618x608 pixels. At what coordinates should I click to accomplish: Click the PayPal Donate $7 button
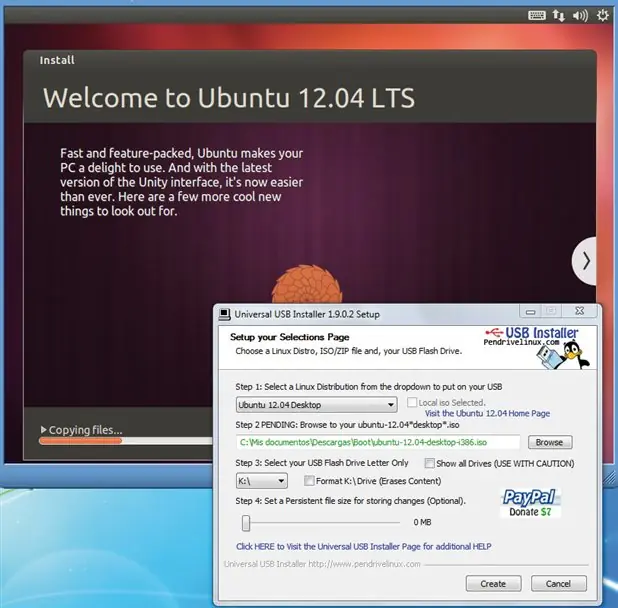click(530, 503)
